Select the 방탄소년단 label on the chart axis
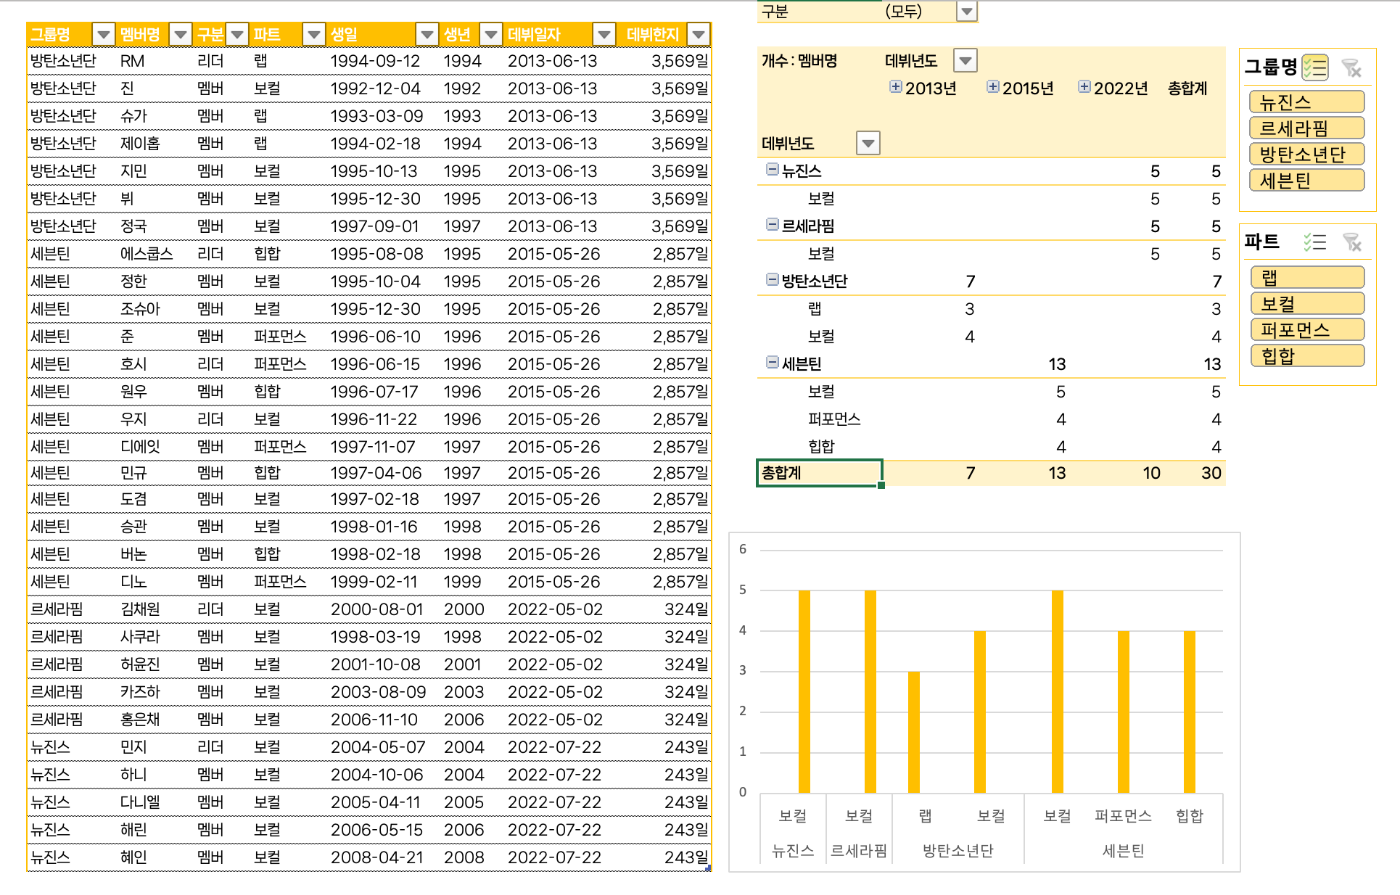 [958, 851]
